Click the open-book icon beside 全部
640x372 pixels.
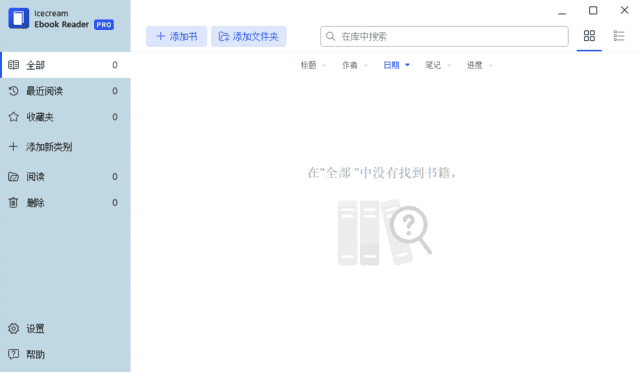(x=13, y=65)
